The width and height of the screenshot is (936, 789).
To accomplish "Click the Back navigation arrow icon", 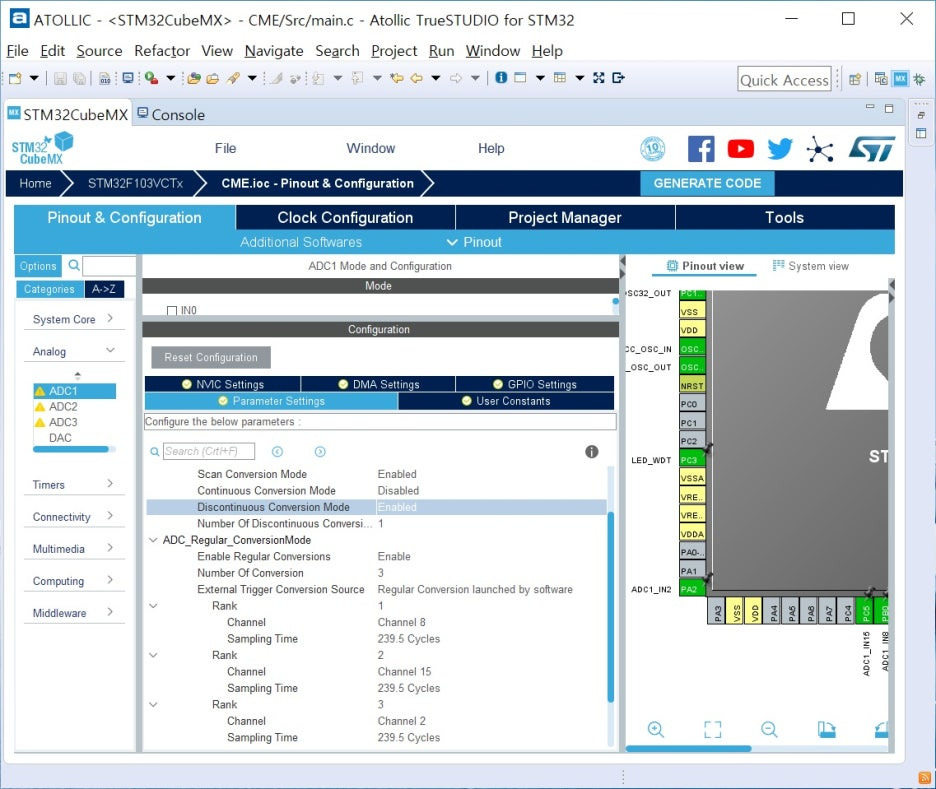I will (417, 78).
